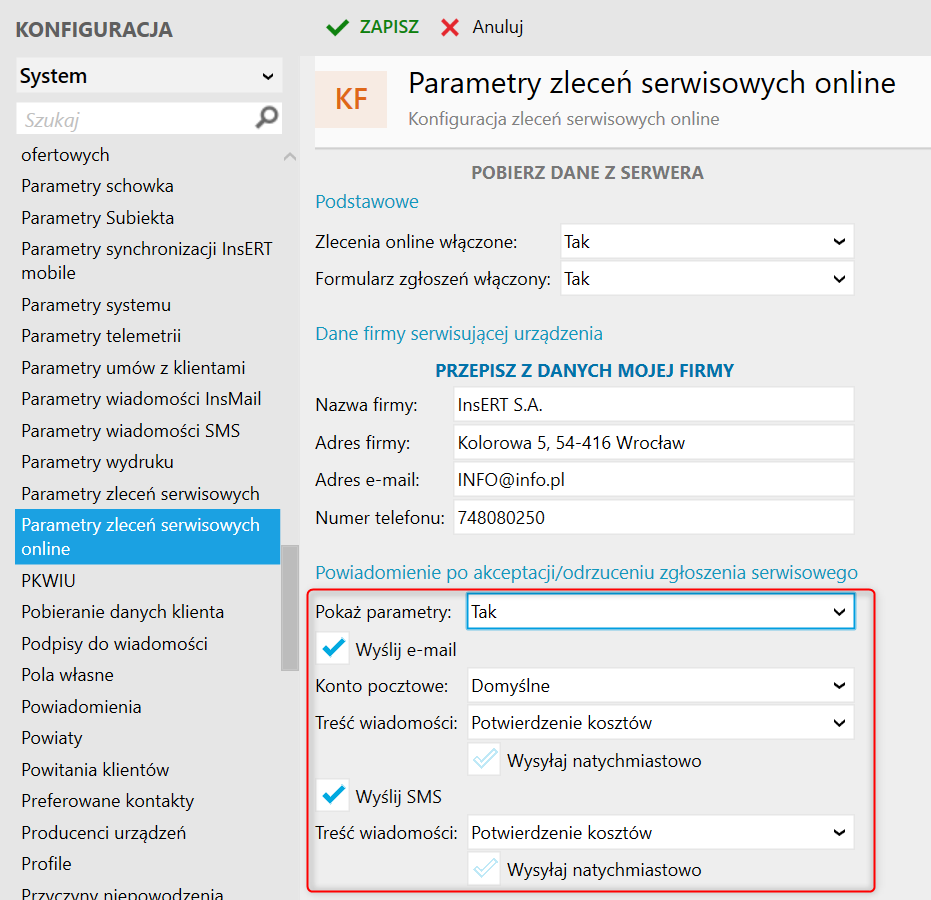This screenshot has width=931, height=900.
Task: Select Parametry wiadomości SMS in sidebar
Action: [x=131, y=431]
